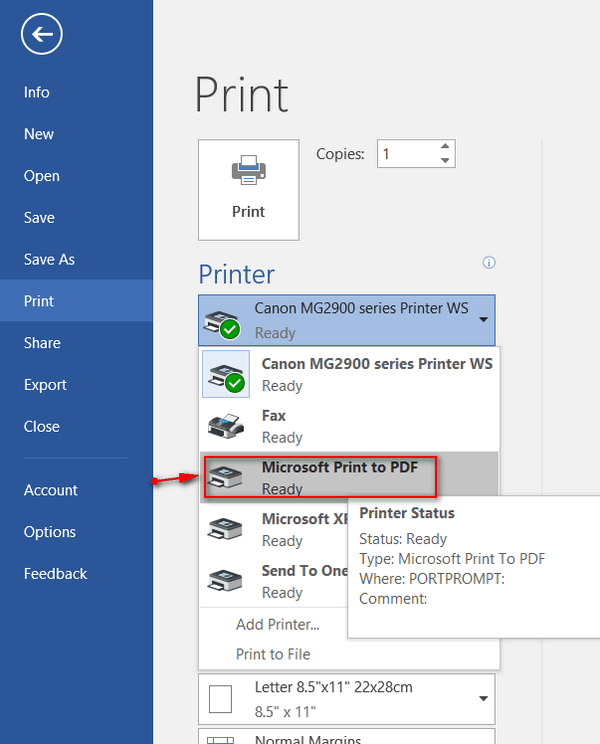This screenshot has width=600, height=744.
Task: Go back using the circled arrow icon
Action: (x=42, y=34)
